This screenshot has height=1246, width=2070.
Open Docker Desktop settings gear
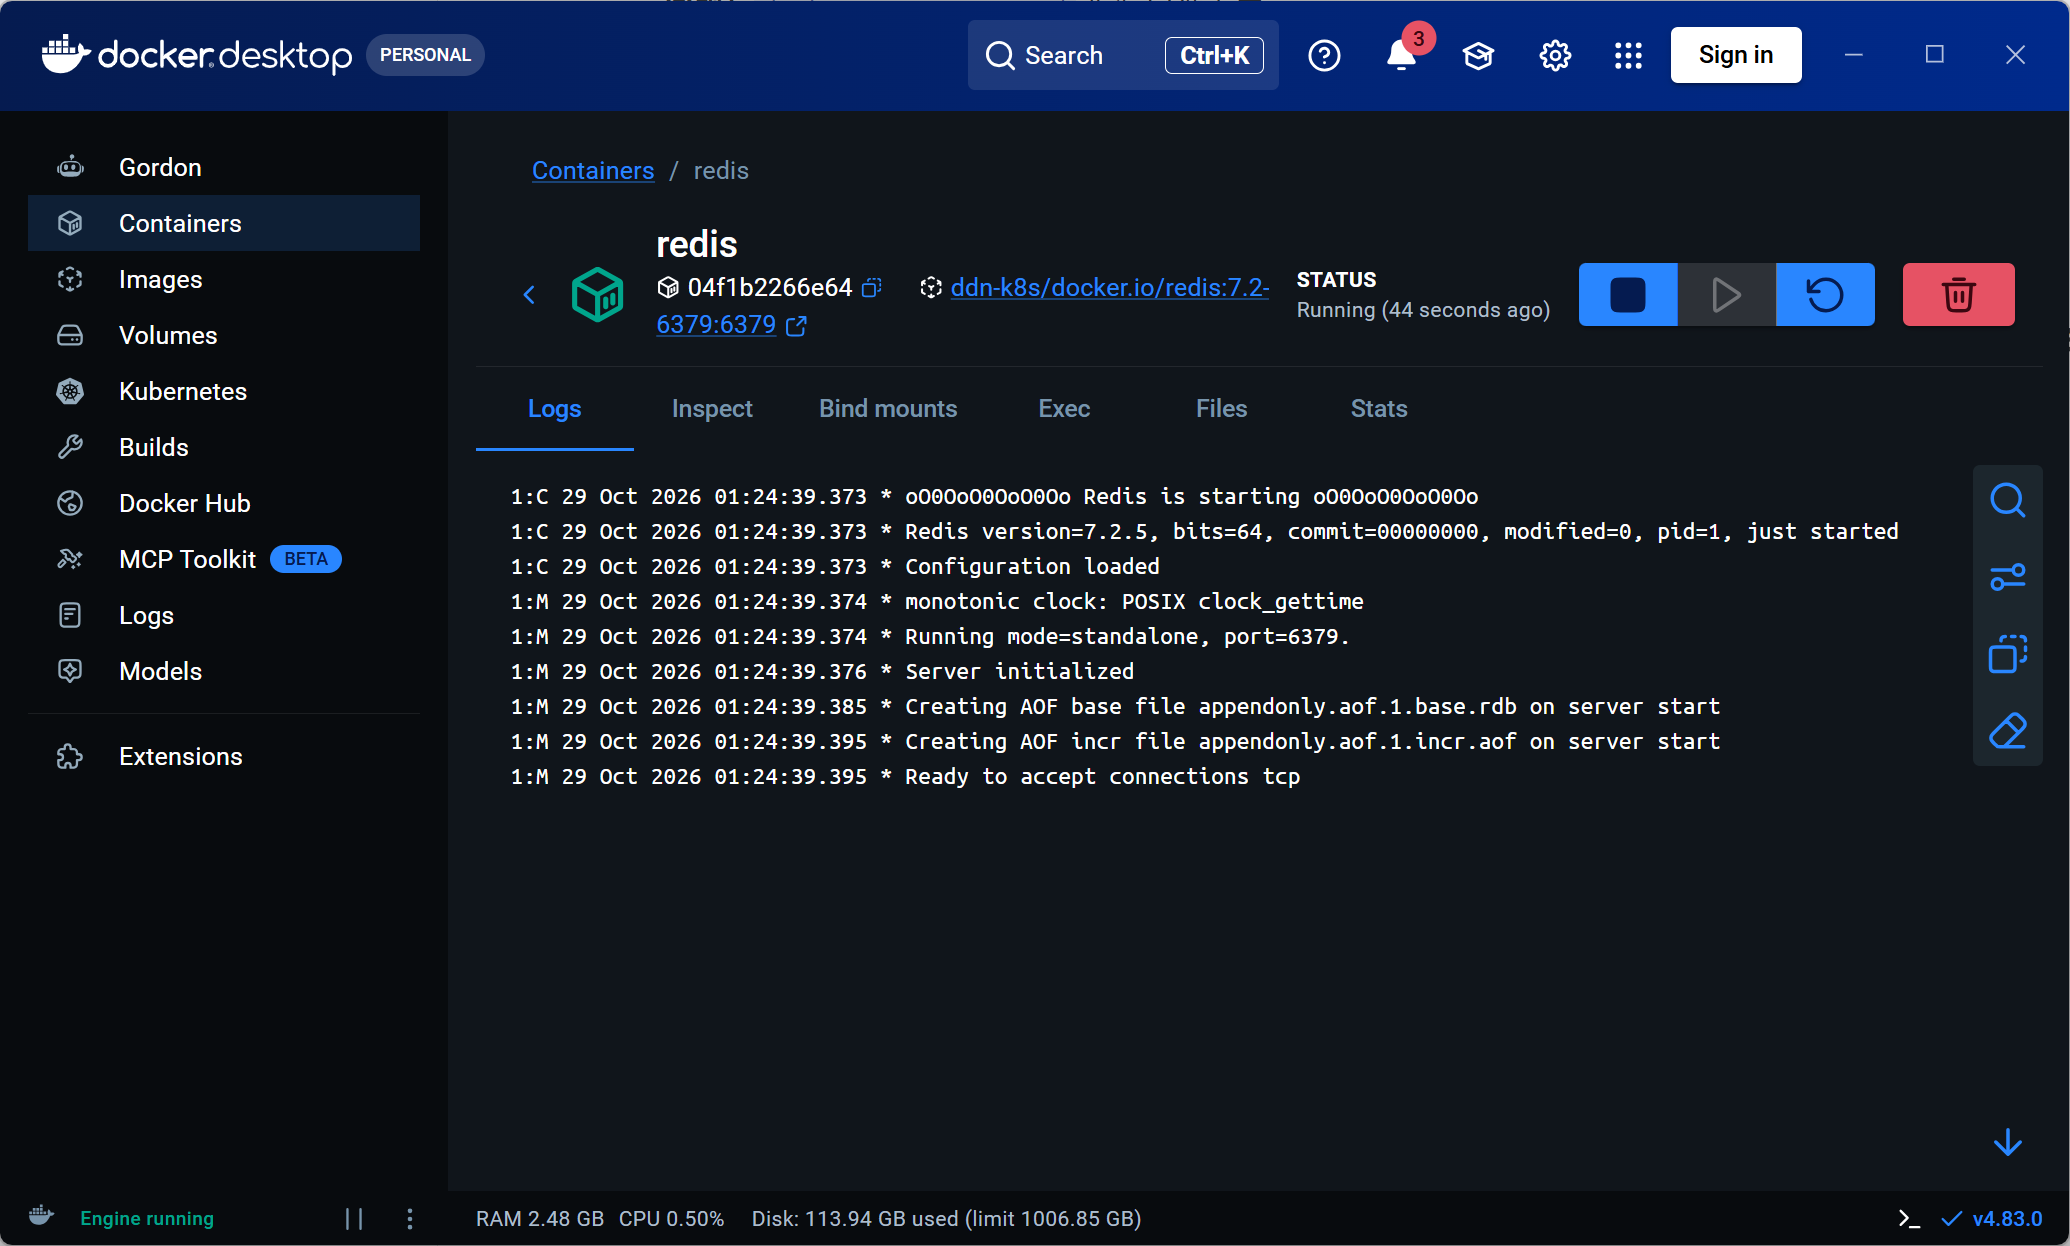[1555, 55]
